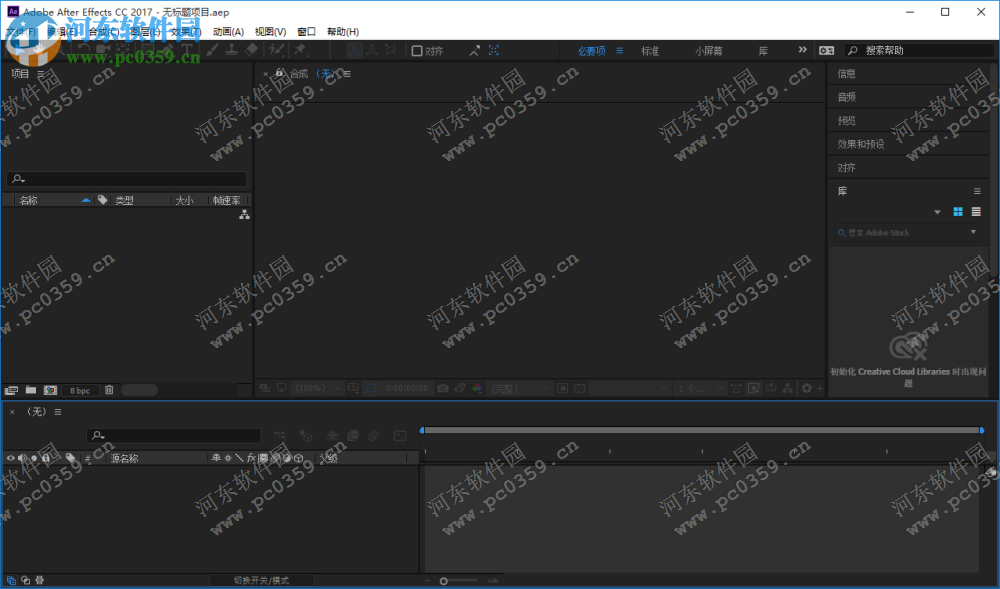1000x589 pixels.
Task: Open the Adobe Stock search dropdown
Action: pyautogui.click(x=973, y=232)
